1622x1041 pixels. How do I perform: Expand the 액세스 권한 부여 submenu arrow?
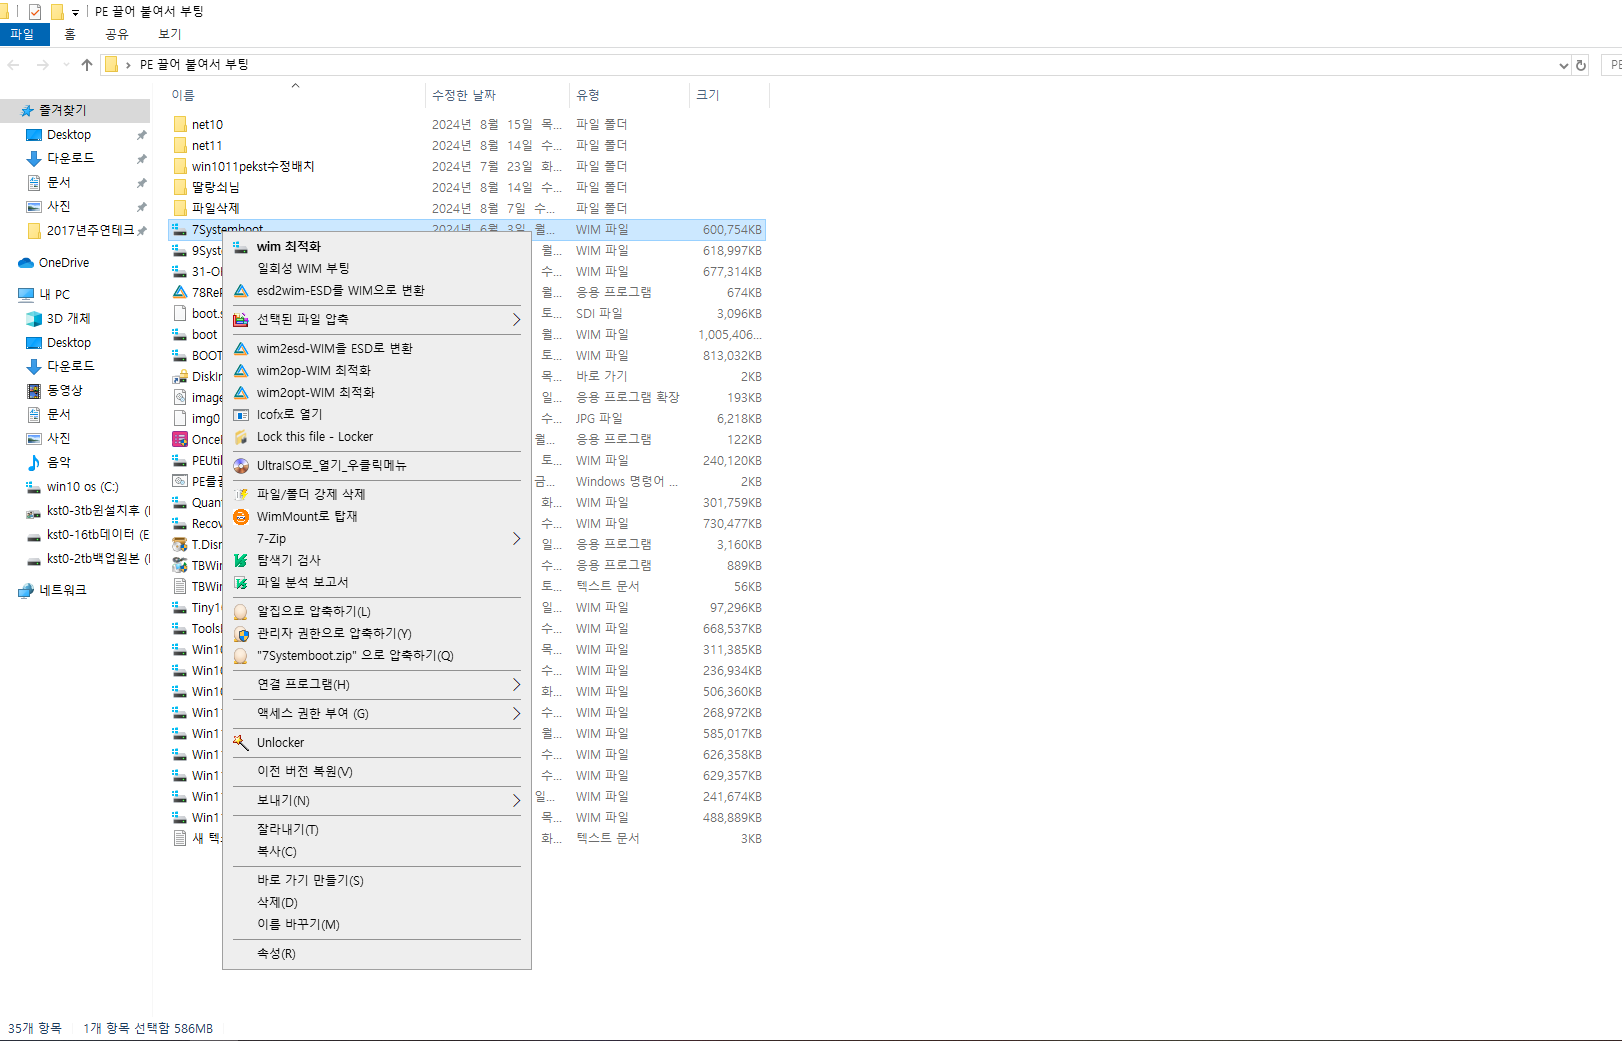[516, 713]
